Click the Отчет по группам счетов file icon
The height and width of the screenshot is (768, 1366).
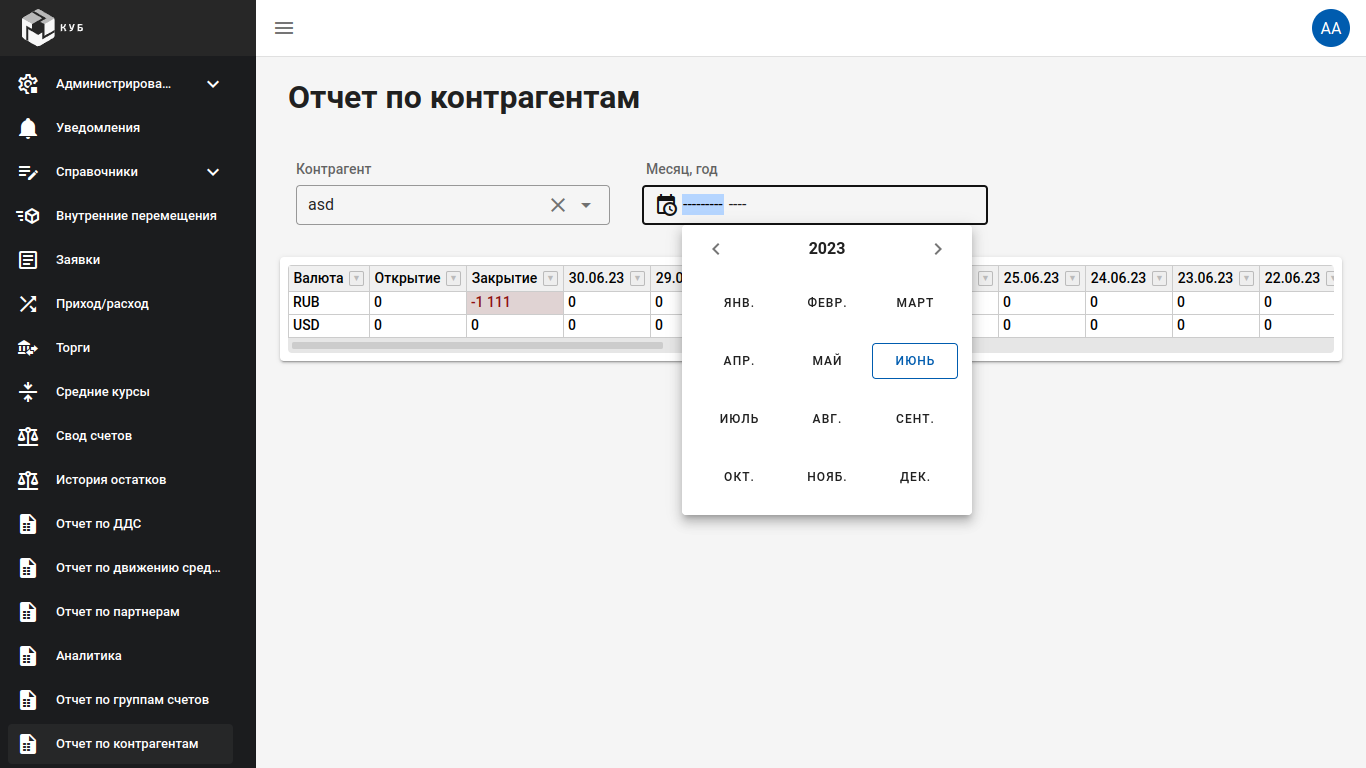[x=28, y=700]
